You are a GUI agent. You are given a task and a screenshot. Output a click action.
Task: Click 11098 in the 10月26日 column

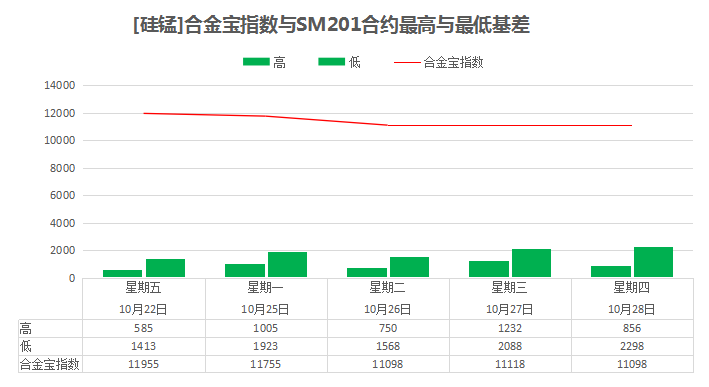pyautogui.click(x=388, y=364)
